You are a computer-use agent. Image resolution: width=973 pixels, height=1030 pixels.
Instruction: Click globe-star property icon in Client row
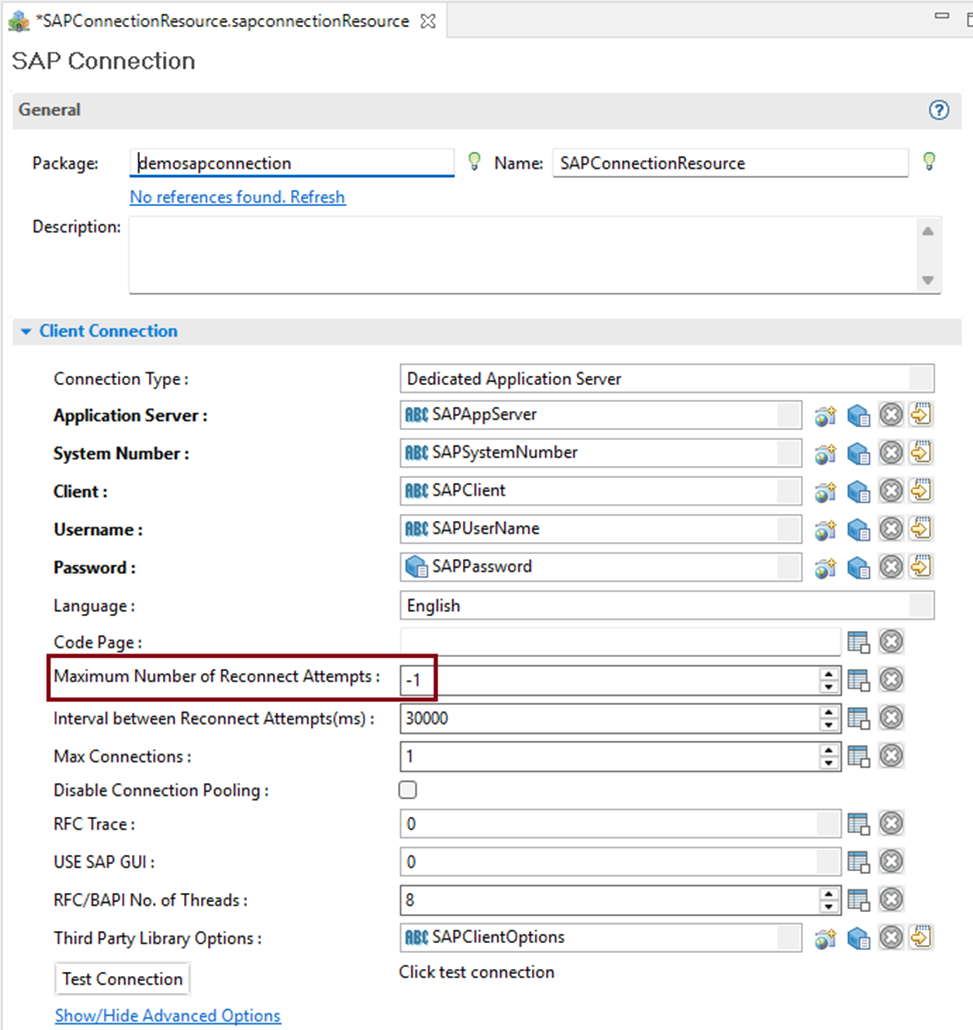(x=826, y=491)
